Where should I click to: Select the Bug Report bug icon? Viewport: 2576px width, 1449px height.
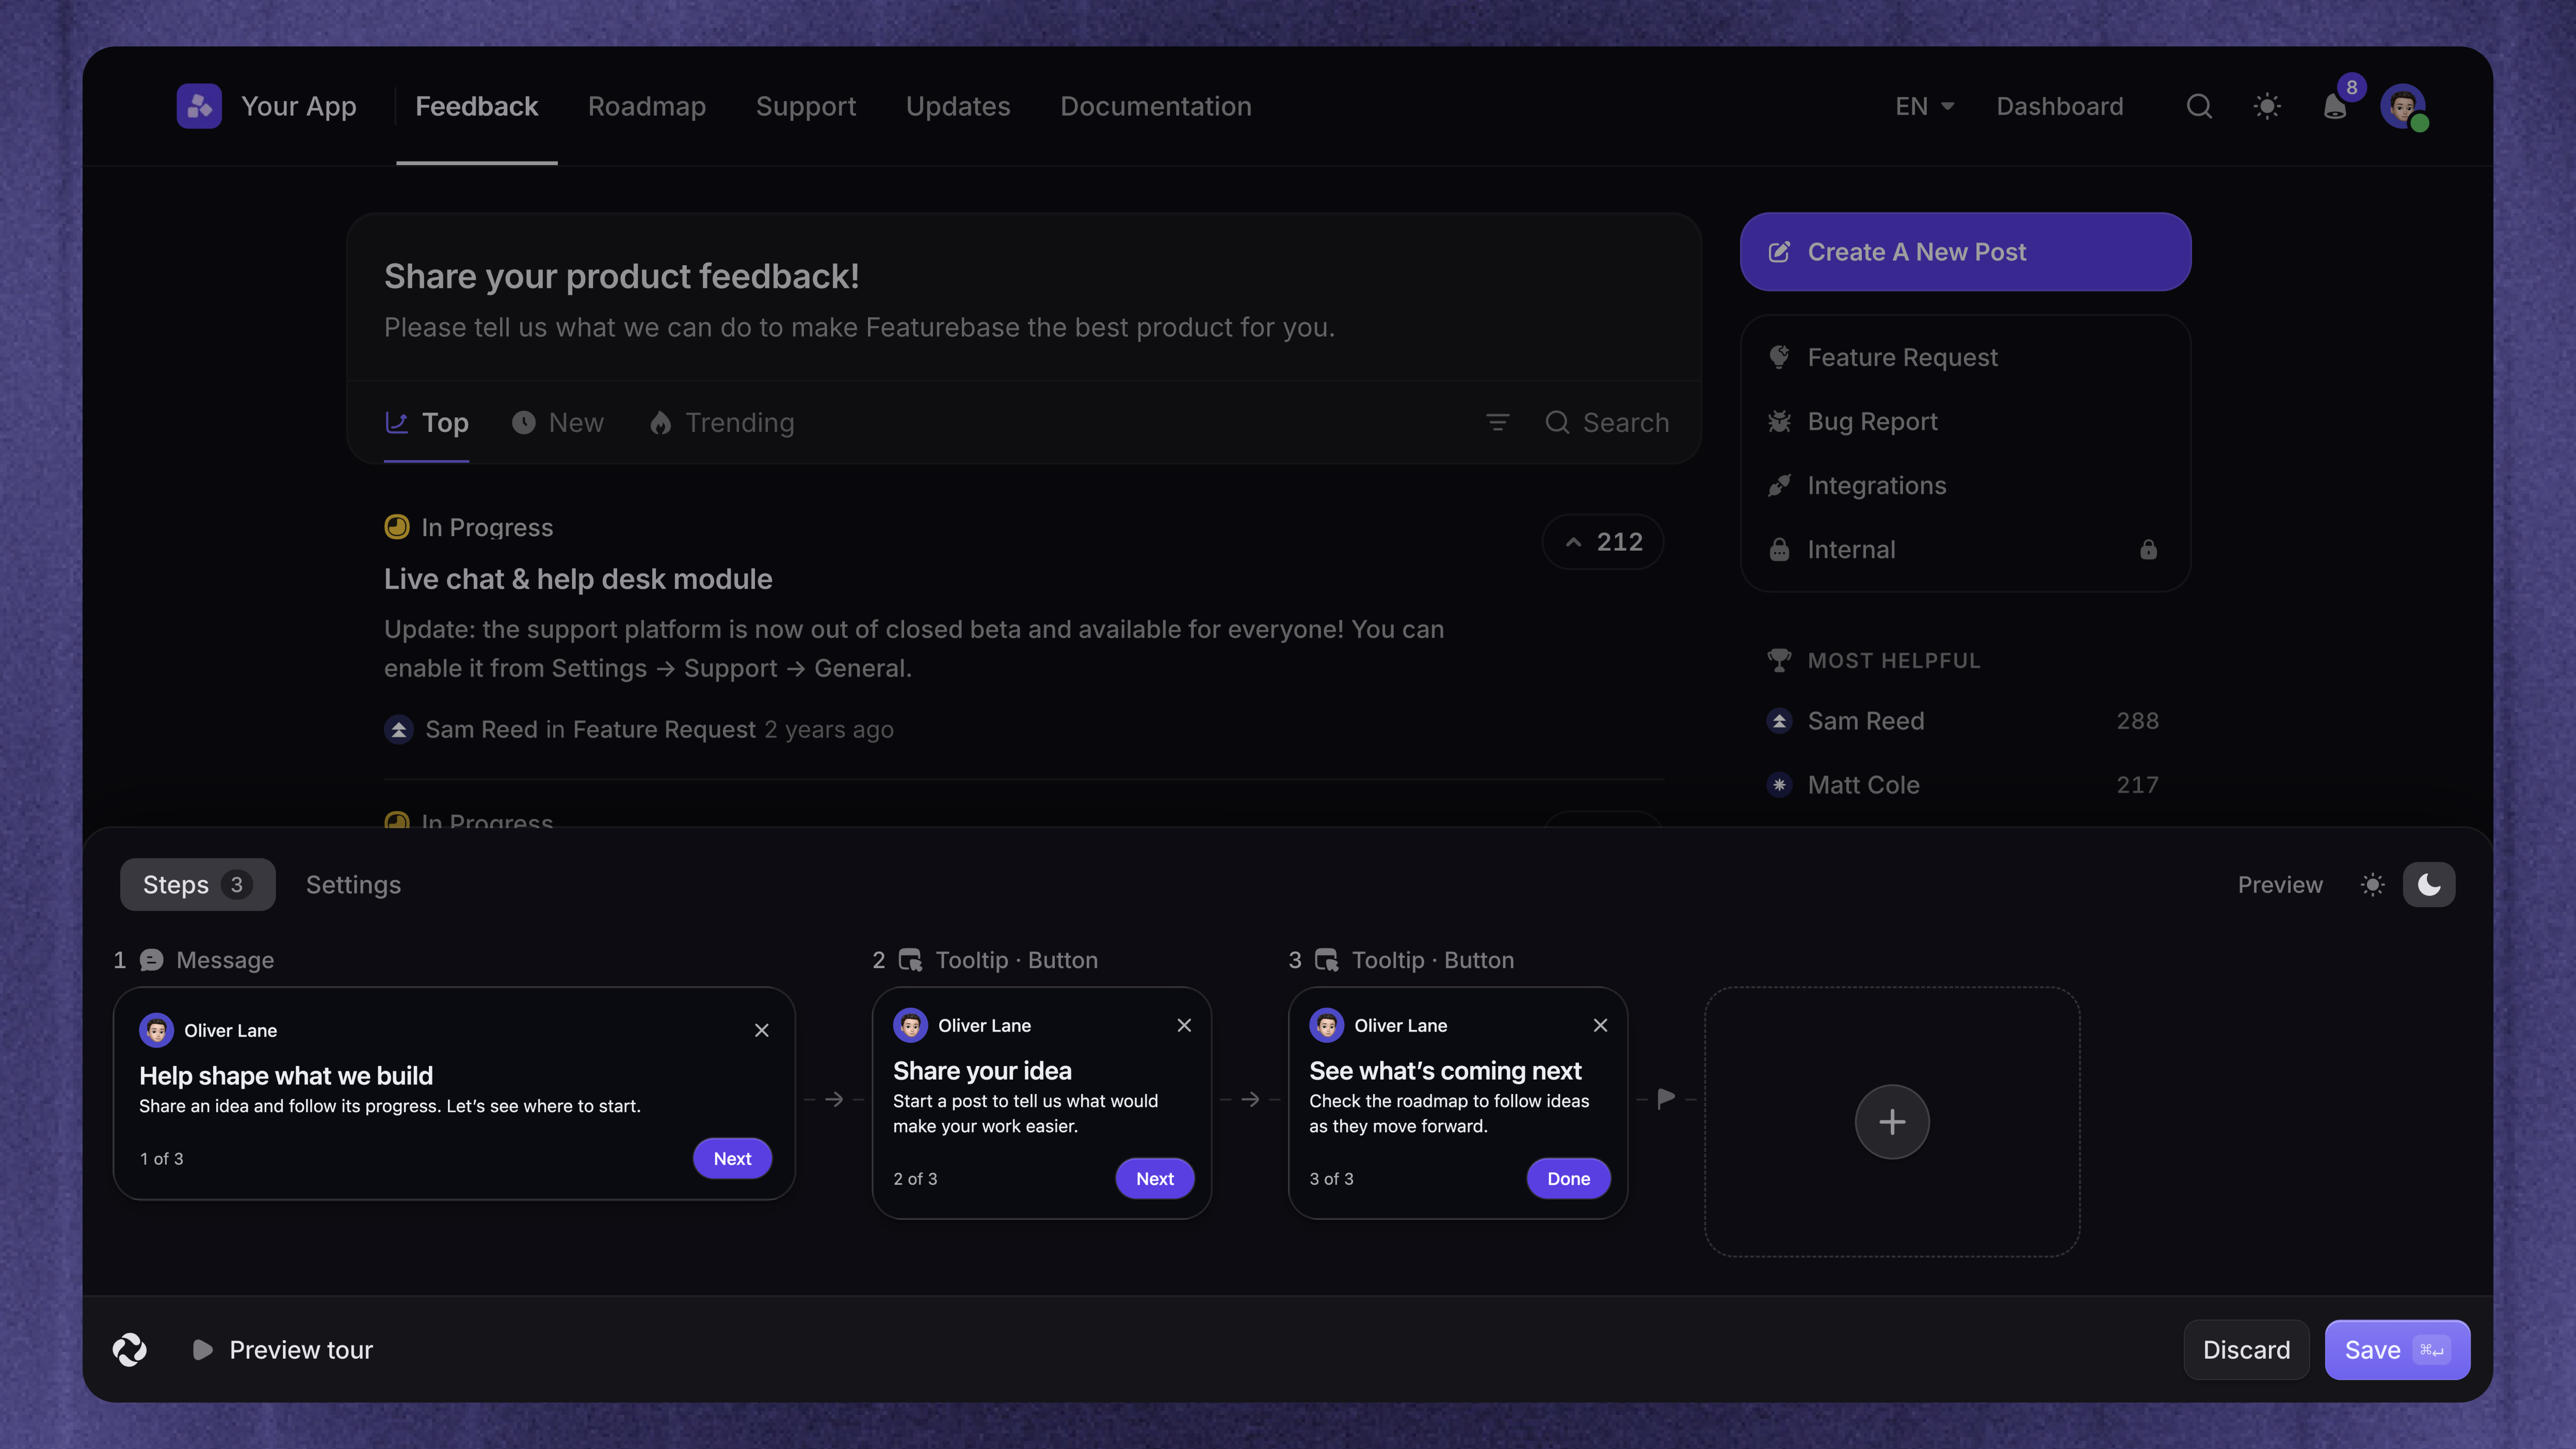point(1779,421)
